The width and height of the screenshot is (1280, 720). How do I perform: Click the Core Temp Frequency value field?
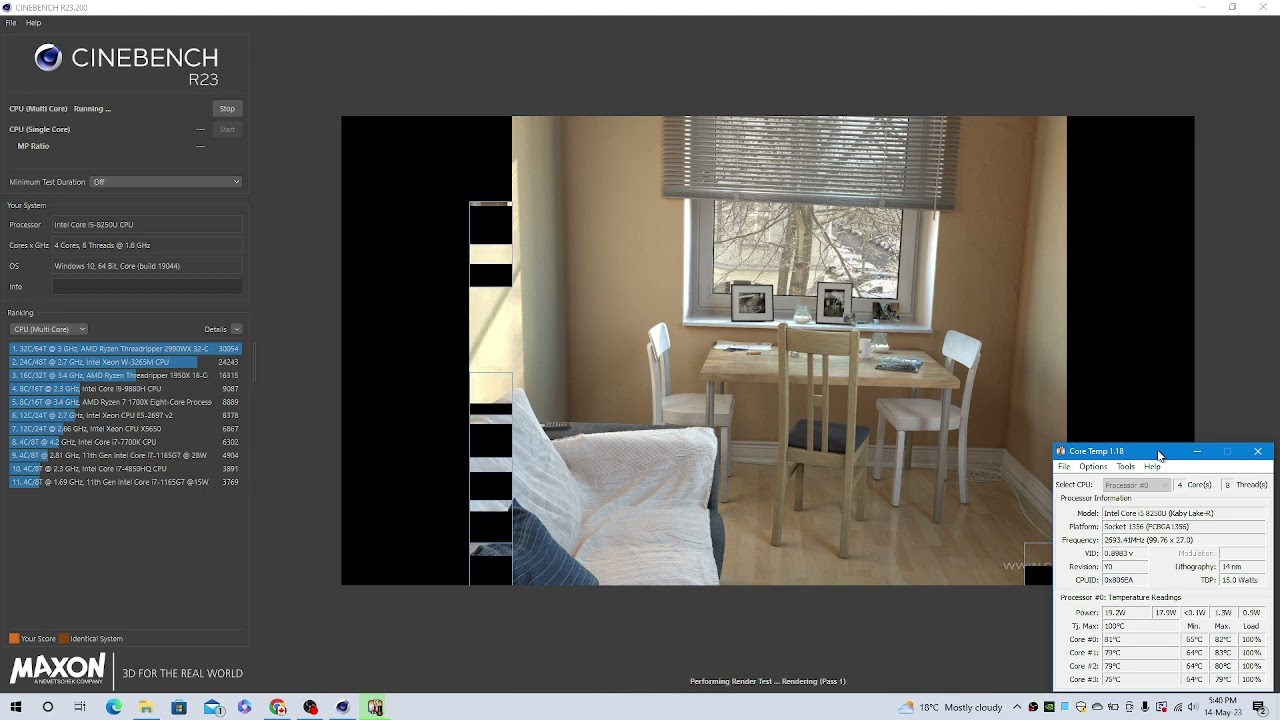pyautogui.click(x=1184, y=540)
